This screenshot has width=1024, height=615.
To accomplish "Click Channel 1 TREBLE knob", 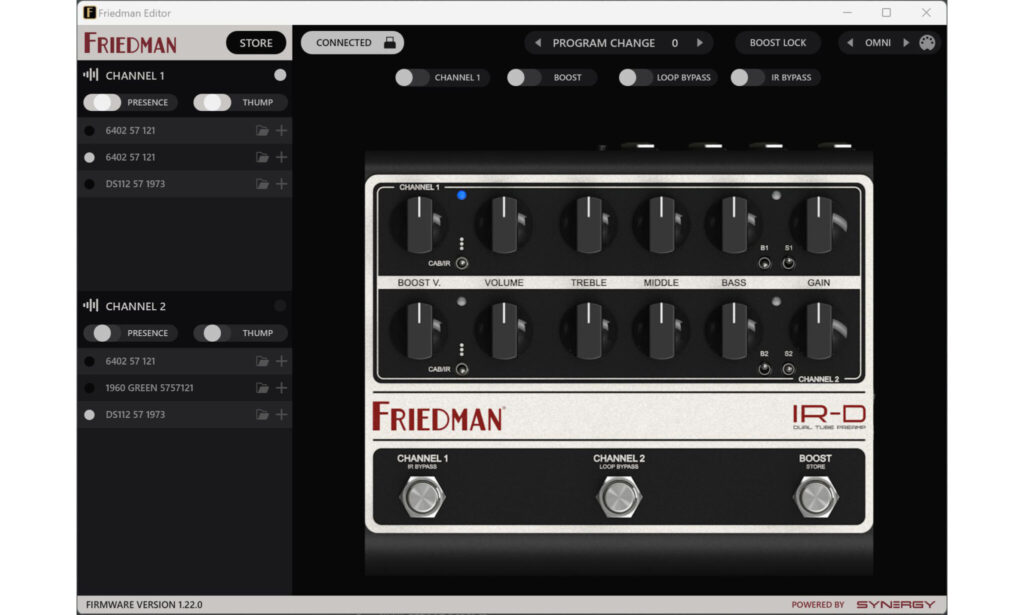I will point(588,225).
